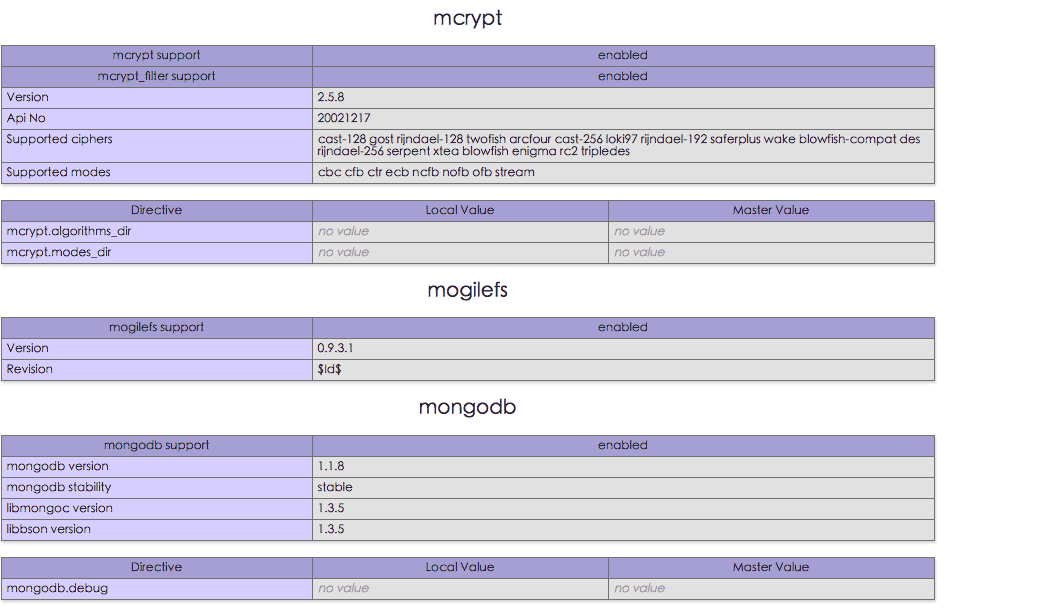Click the mcrypt.modes_dir directive name

59,252
